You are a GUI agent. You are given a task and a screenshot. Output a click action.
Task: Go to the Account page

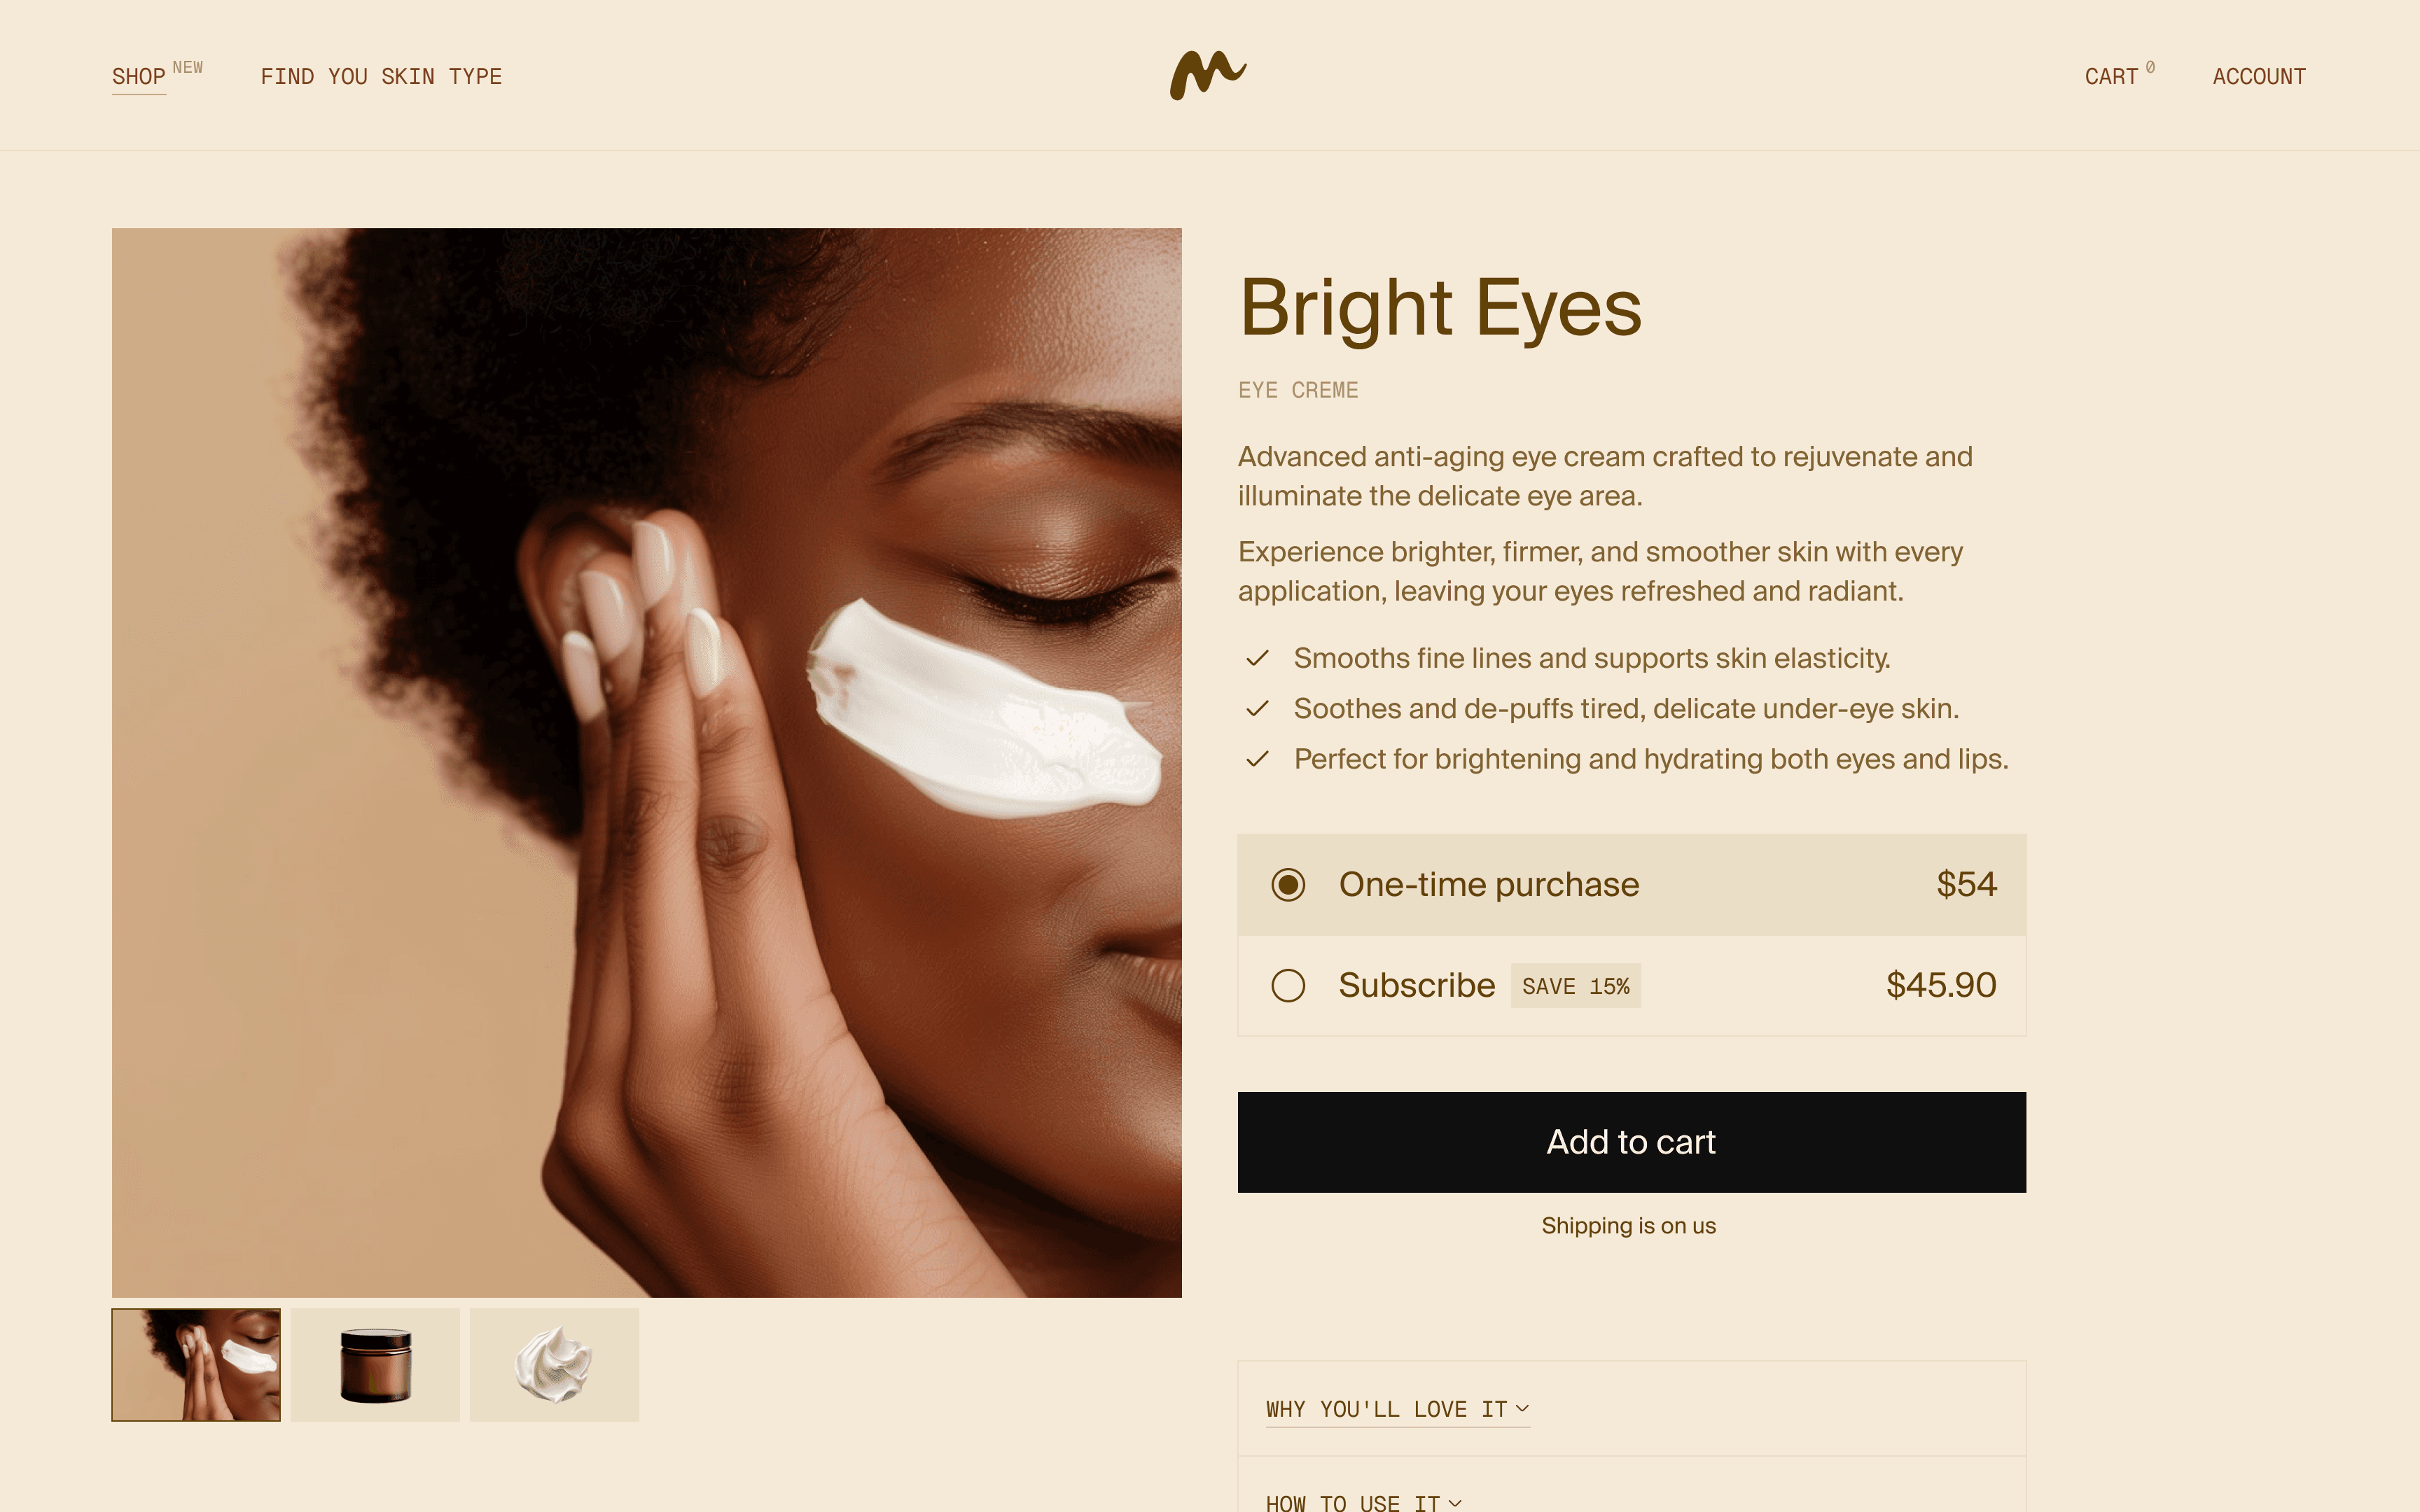[x=2259, y=77]
